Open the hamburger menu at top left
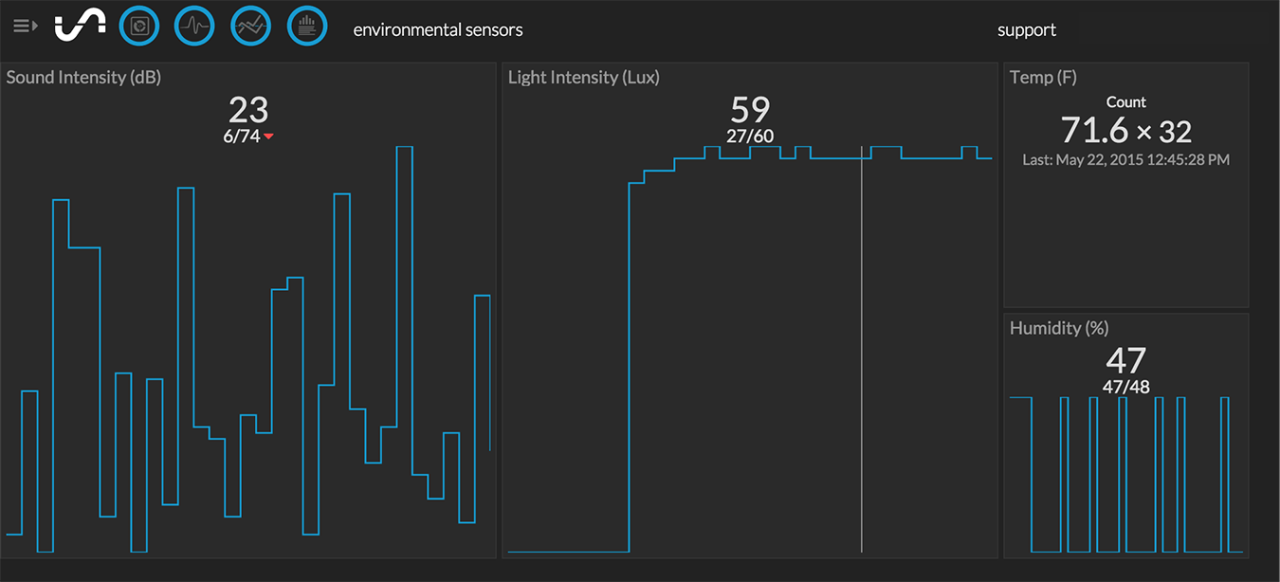Image resolution: width=1280 pixels, height=582 pixels. pos(25,26)
